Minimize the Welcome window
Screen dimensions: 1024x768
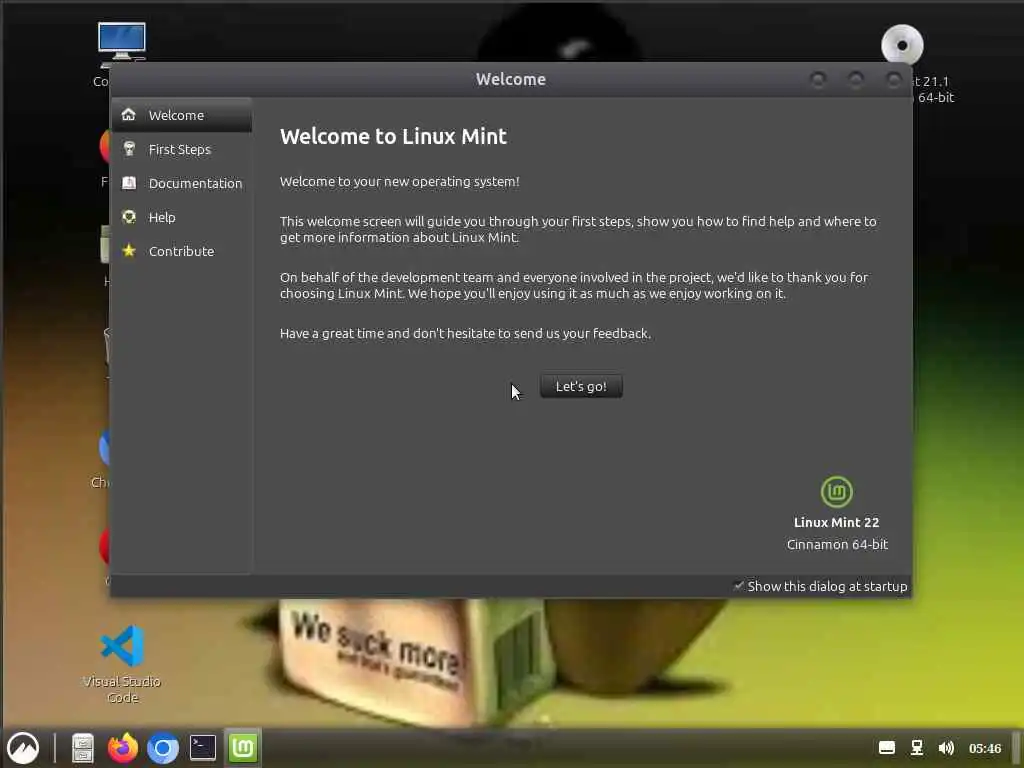click(x=818, y=80)
